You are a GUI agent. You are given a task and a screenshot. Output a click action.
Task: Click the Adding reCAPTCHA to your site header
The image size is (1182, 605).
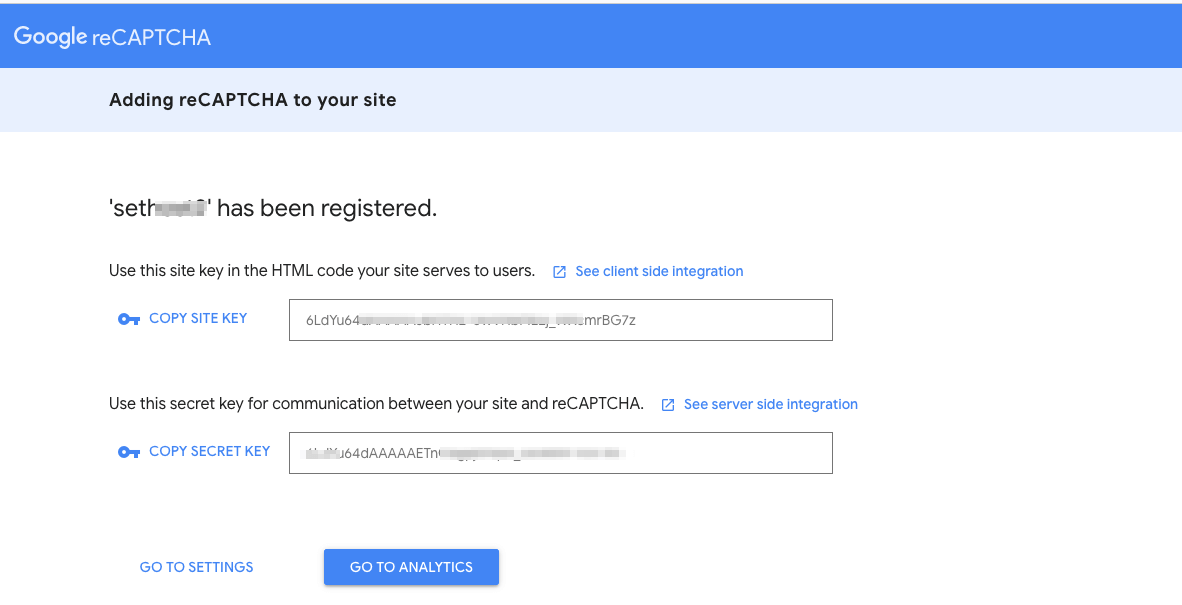[252, 100]
